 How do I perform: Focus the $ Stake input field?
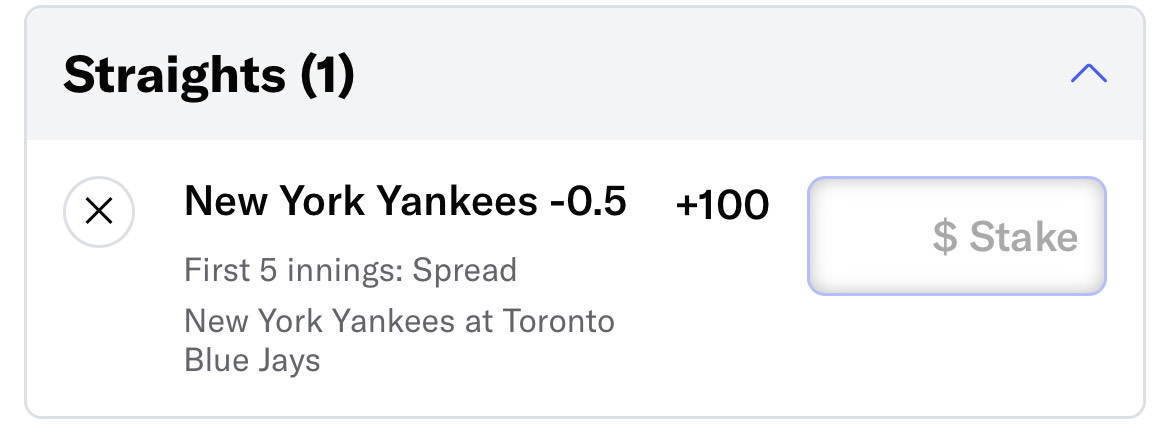click(957, 236)
